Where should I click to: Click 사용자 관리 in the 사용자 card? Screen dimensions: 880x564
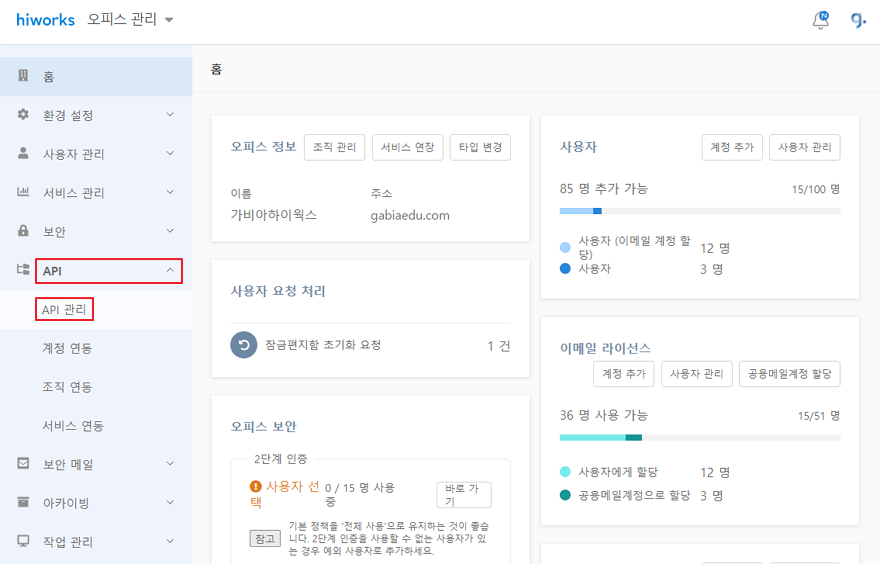tap(805, 147)
